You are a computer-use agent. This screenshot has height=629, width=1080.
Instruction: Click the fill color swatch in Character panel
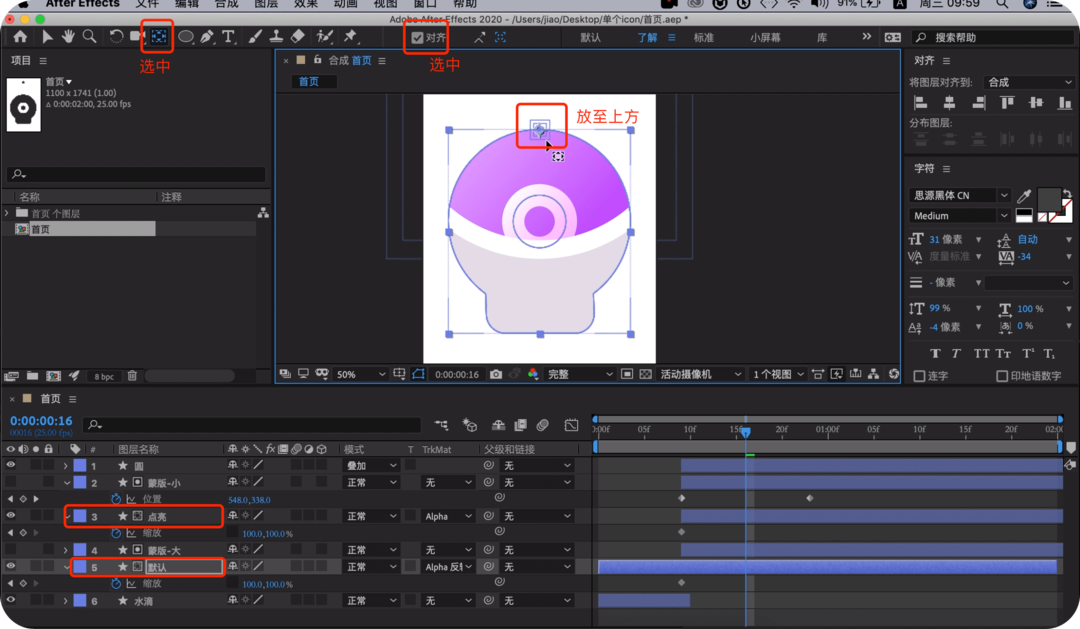[x=1049, y=200]
